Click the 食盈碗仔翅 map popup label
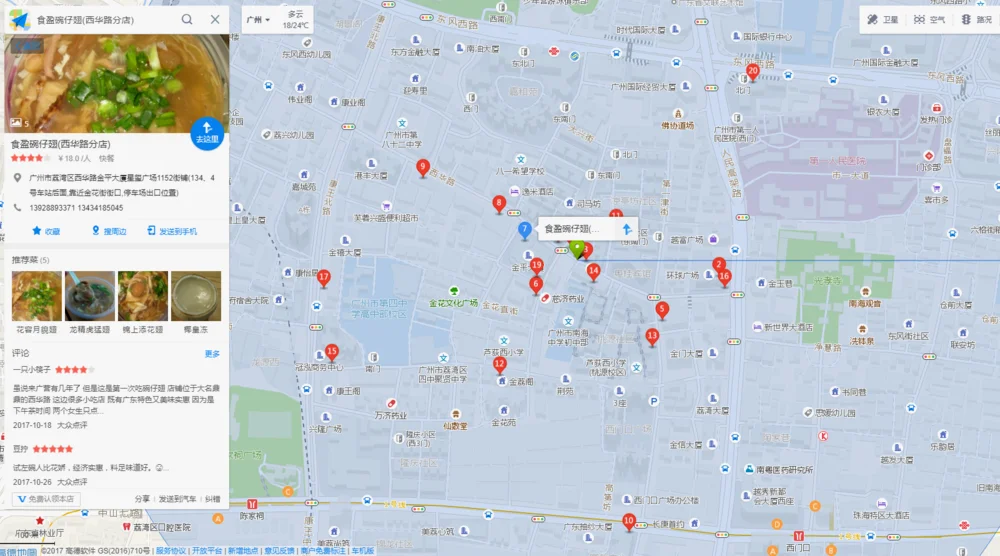 point(572,229)
